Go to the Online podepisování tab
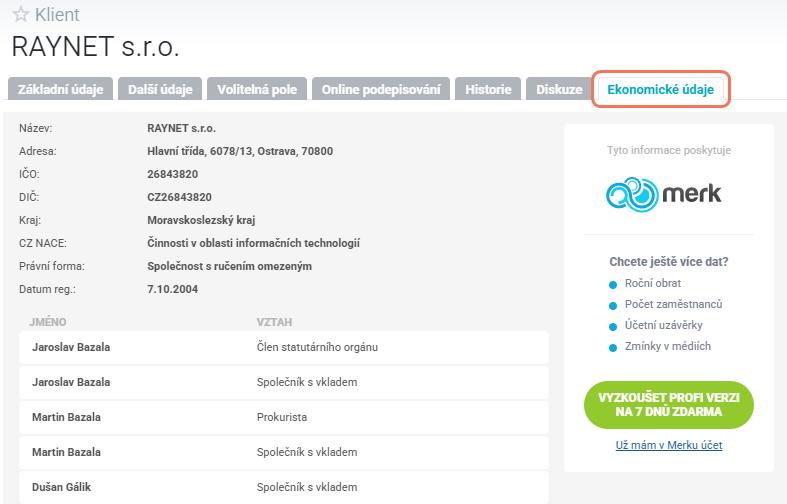 pyautogui.click(x=381, y=89)
